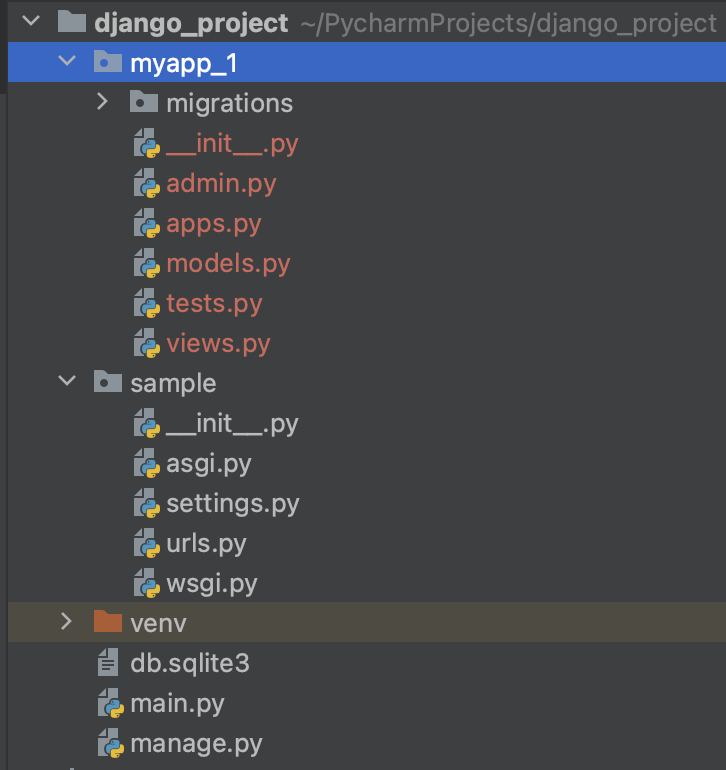Click the db.sqlite3 file icon

(x=108, y=662)
